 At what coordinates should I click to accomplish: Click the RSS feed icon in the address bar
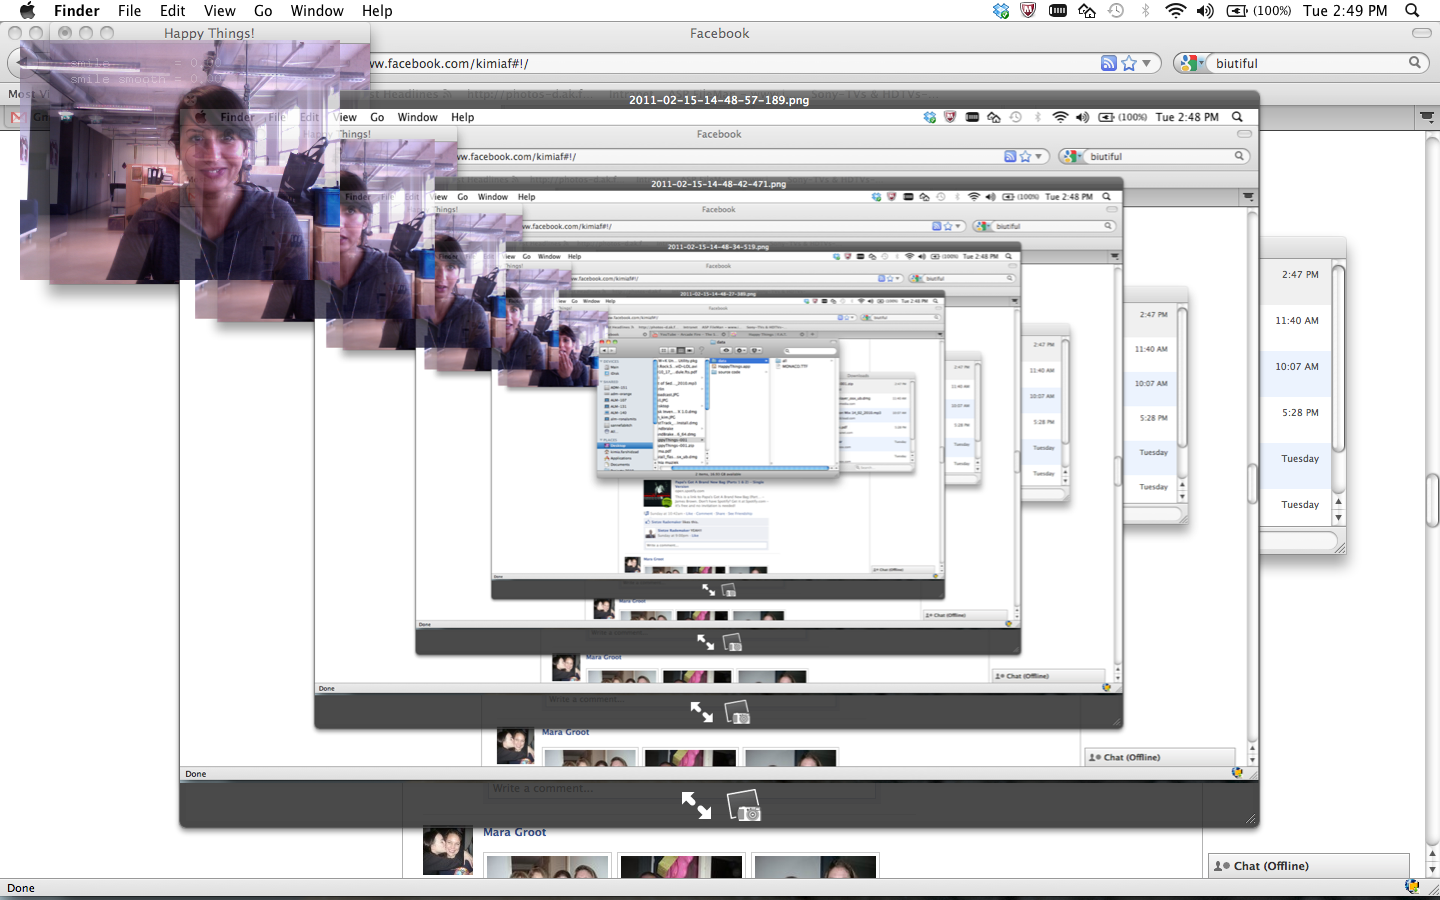[1108, 63]
